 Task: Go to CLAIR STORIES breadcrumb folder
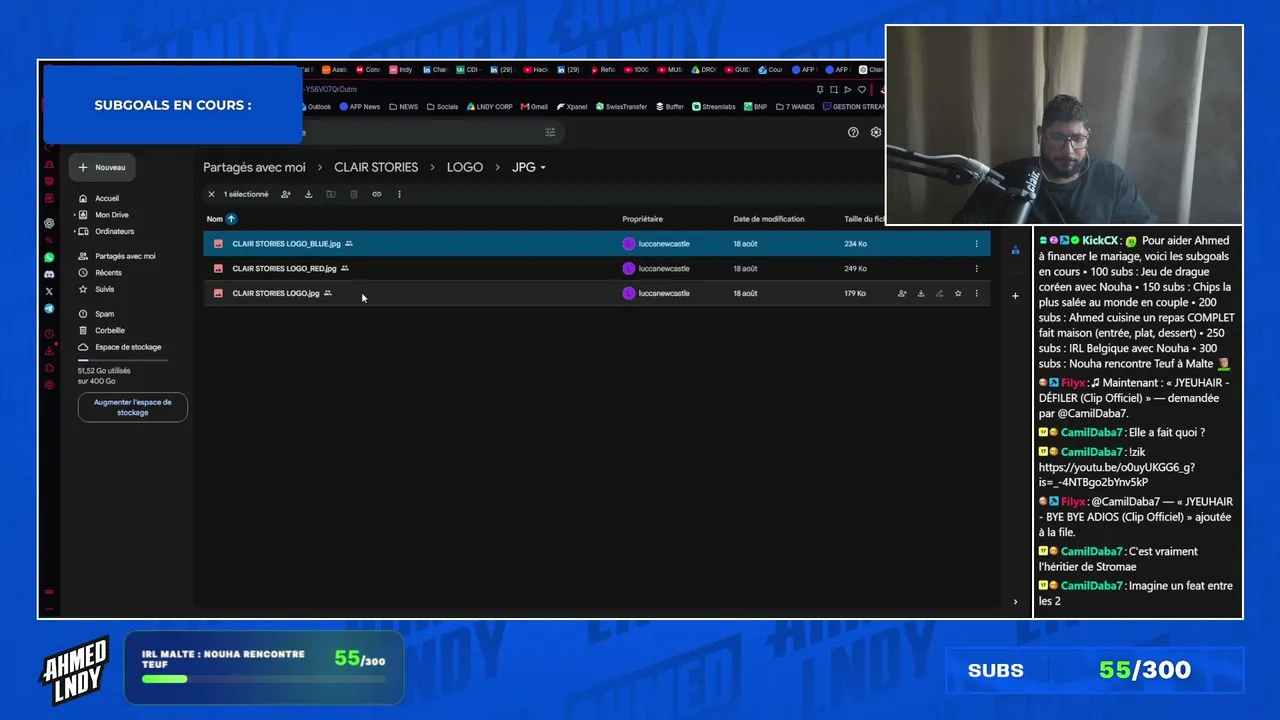(x=376, y=167)
